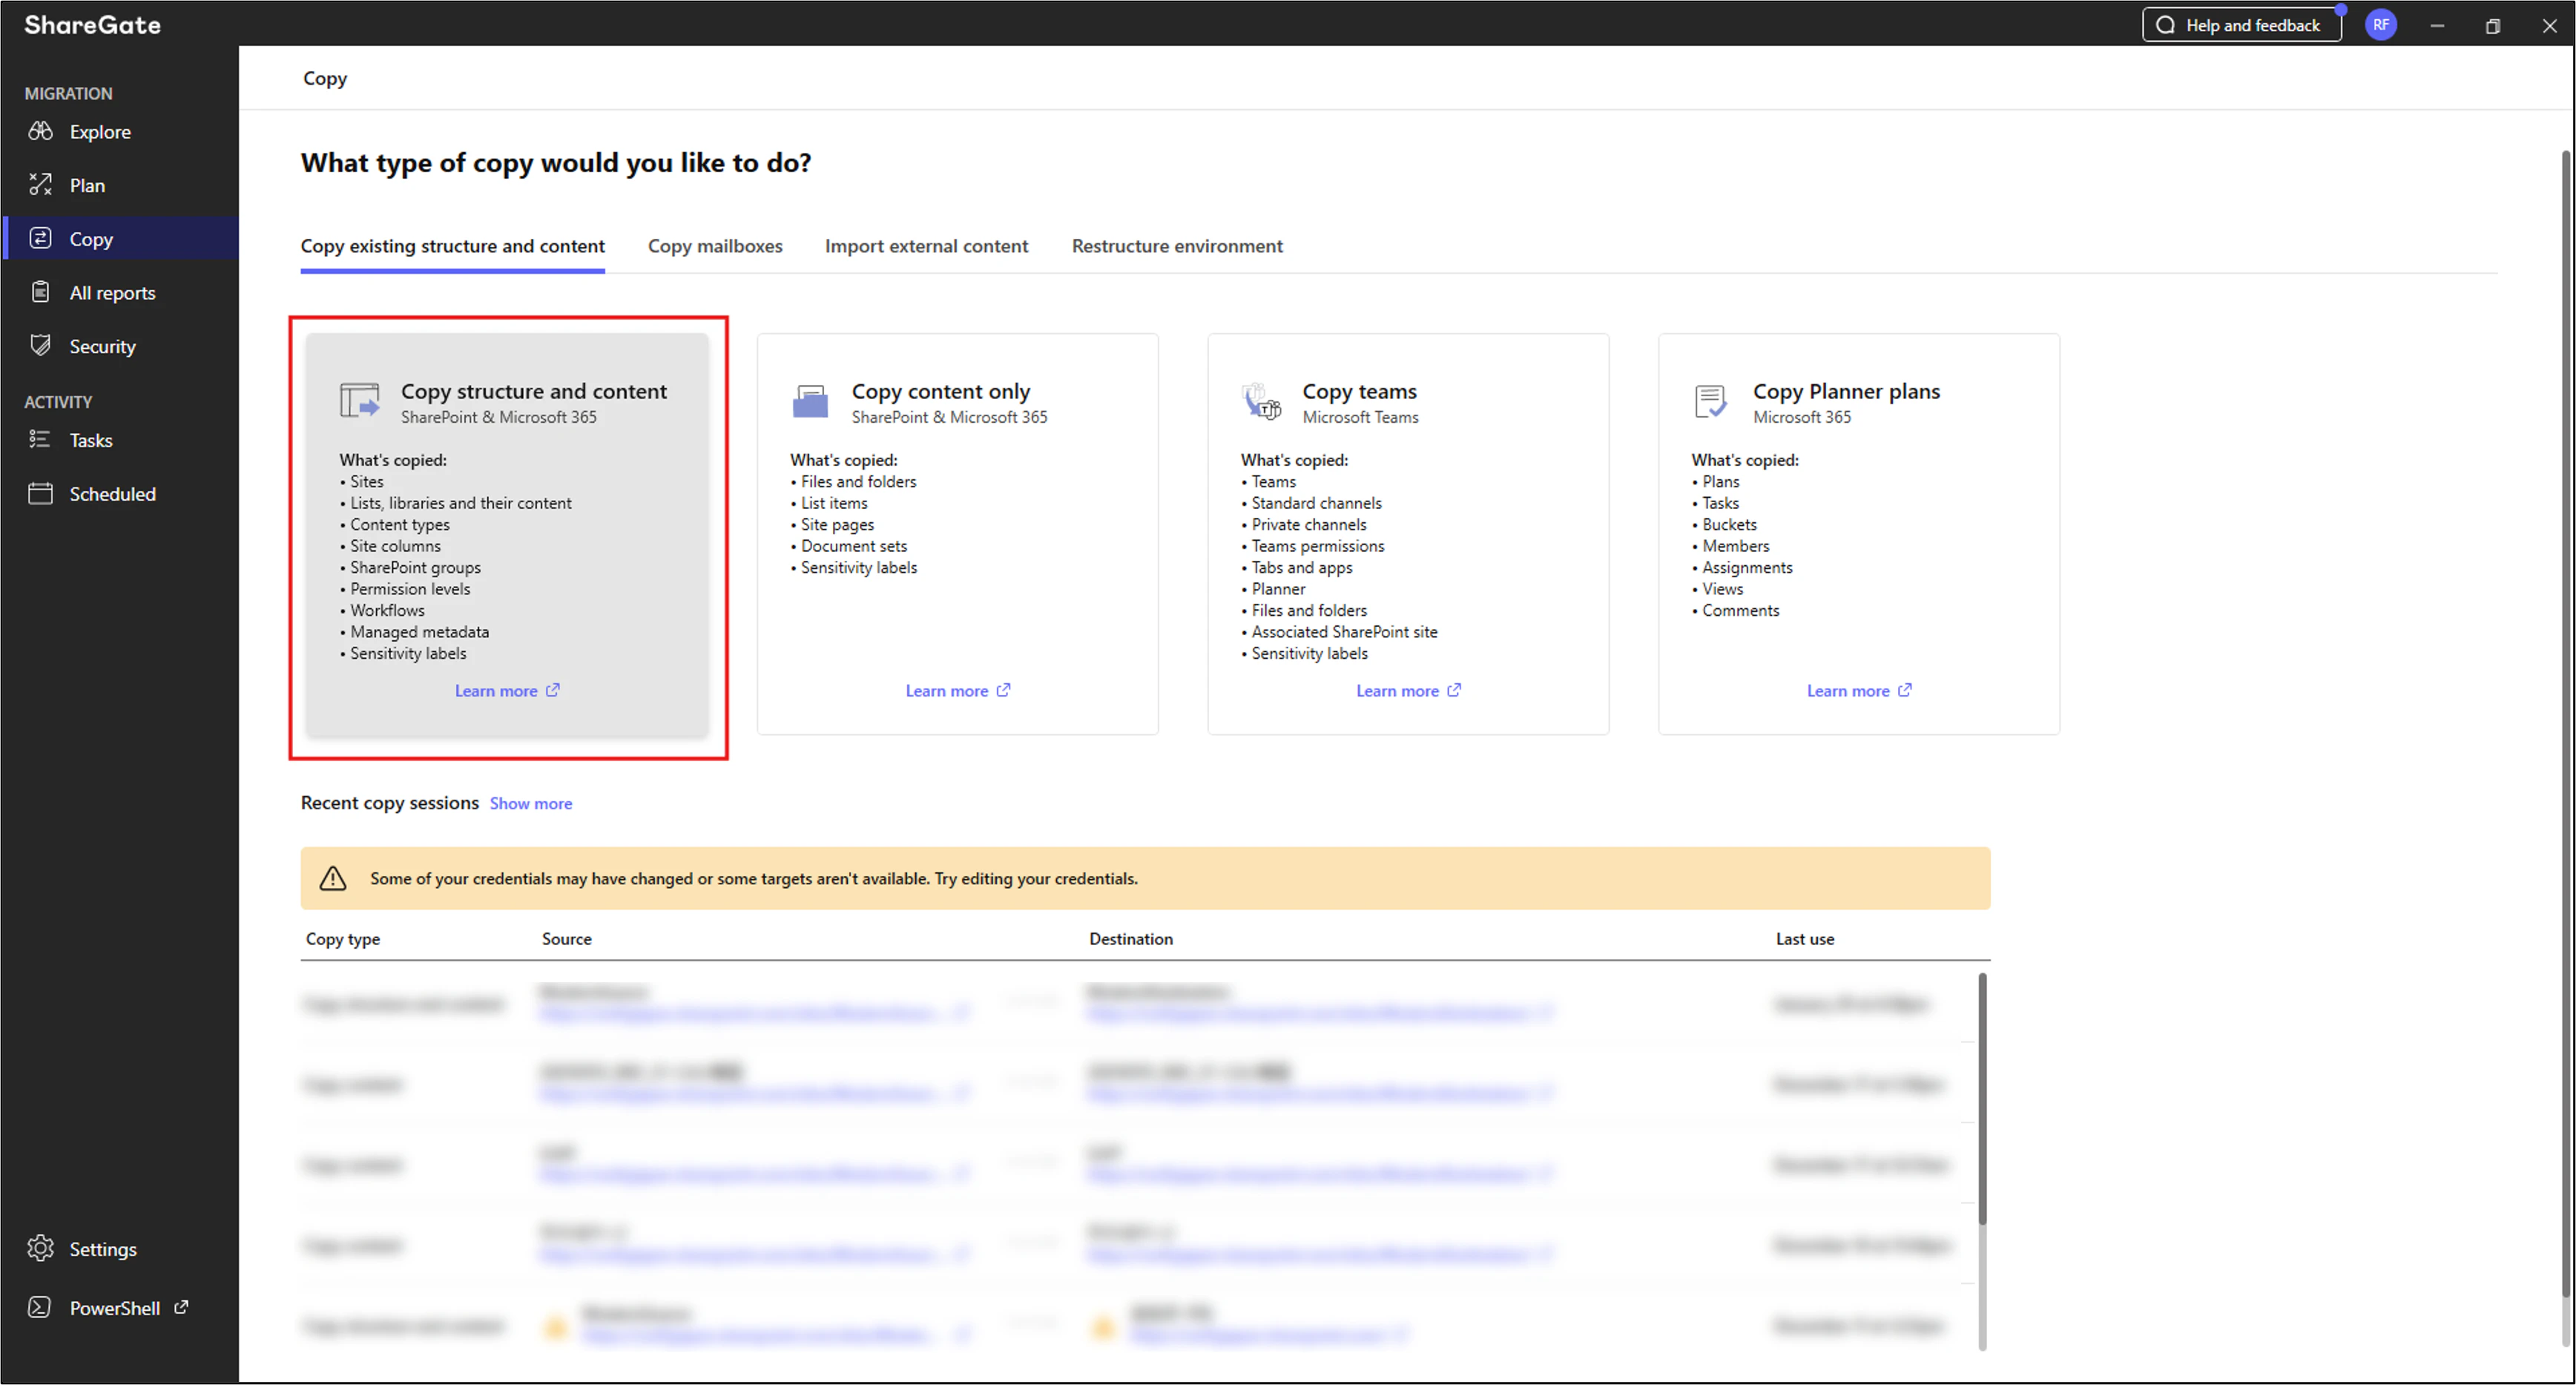
Task: Click the Destination column header
Action: (1131, 939)
